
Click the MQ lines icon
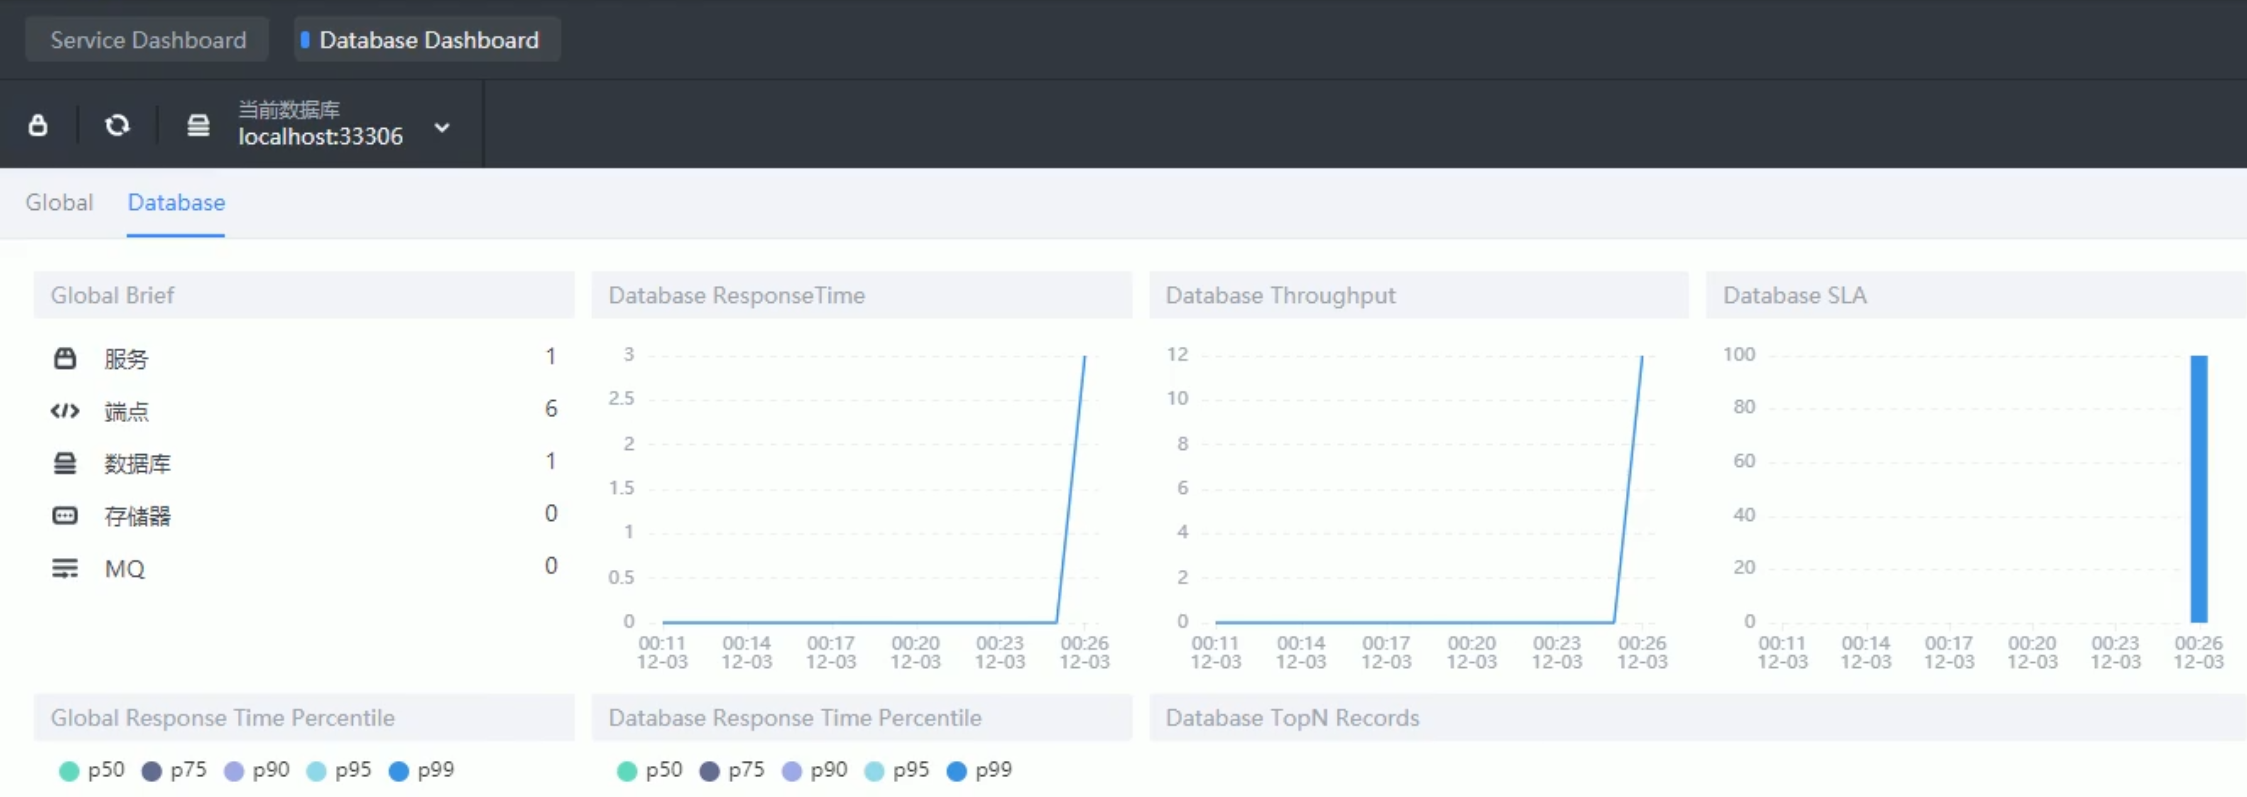coord(65,568)
